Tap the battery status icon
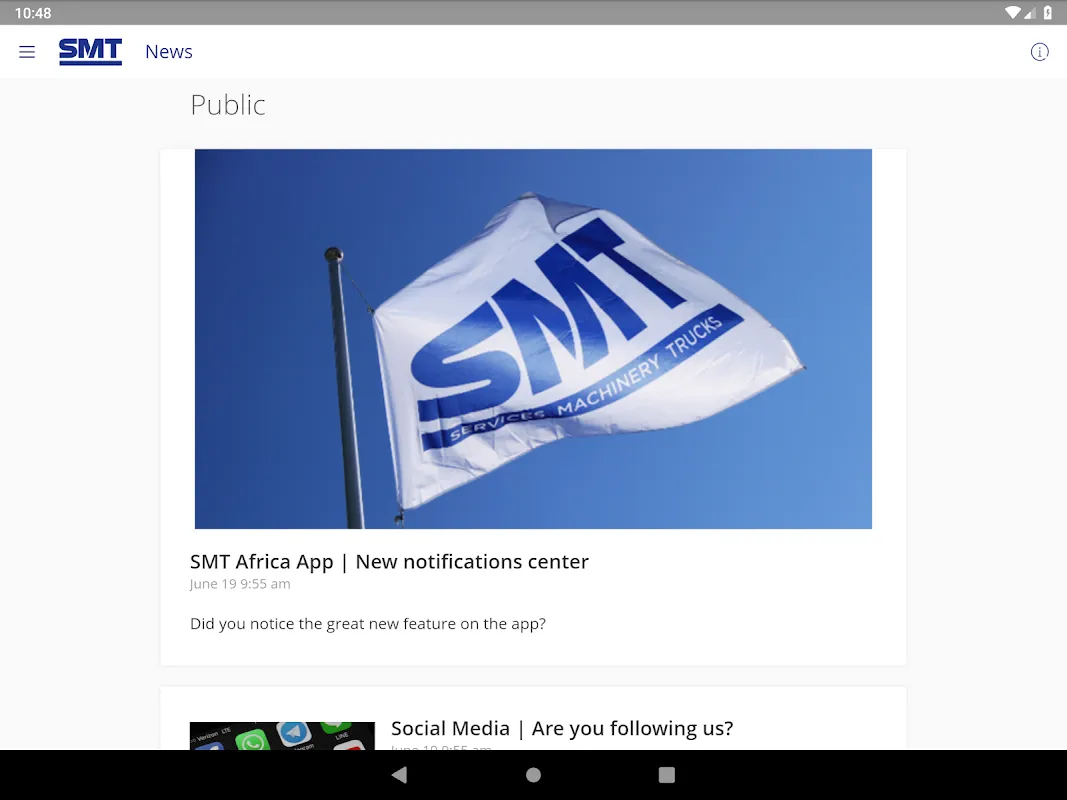 [1048, 12]
